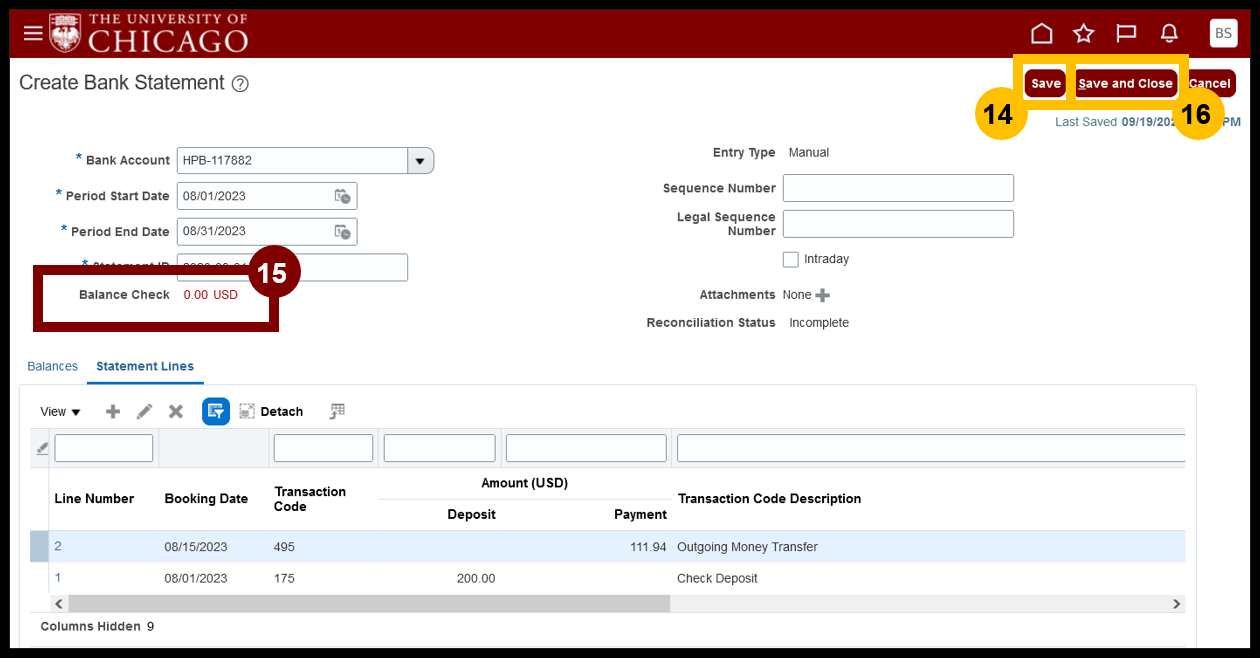Click Save and Close button
The height and width of the screenshot is (658, 1260).
point(1126,83)
